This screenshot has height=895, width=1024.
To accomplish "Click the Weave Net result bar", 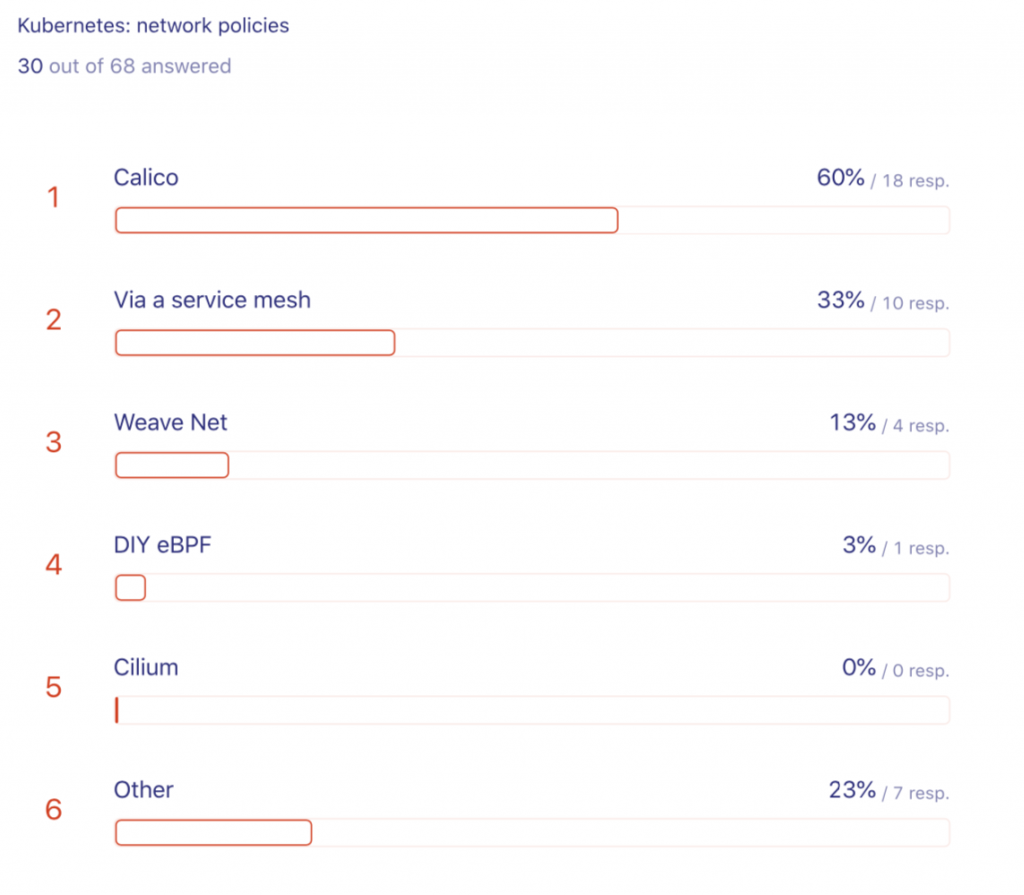I will click(x=172, y=465).
